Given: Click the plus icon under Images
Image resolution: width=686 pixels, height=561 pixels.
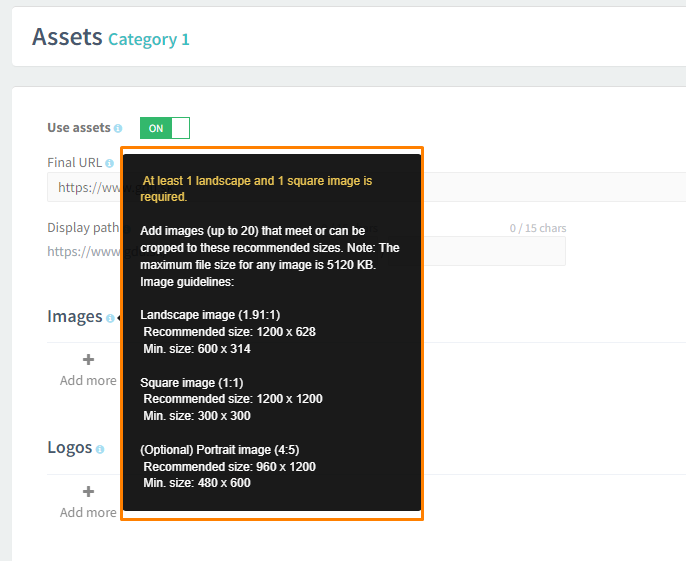Looking at the screenshot, I should tap(88, 360).
